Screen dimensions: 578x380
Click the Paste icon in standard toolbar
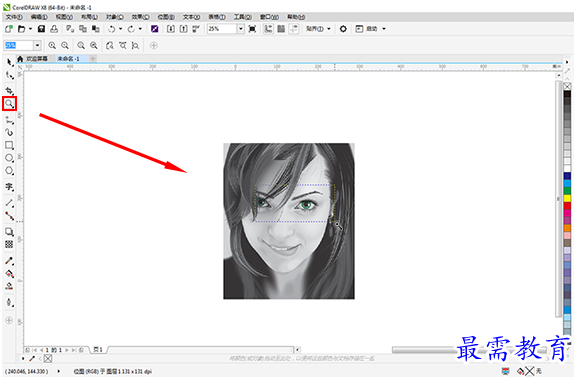pyautogui.click(x=96, y=29)
